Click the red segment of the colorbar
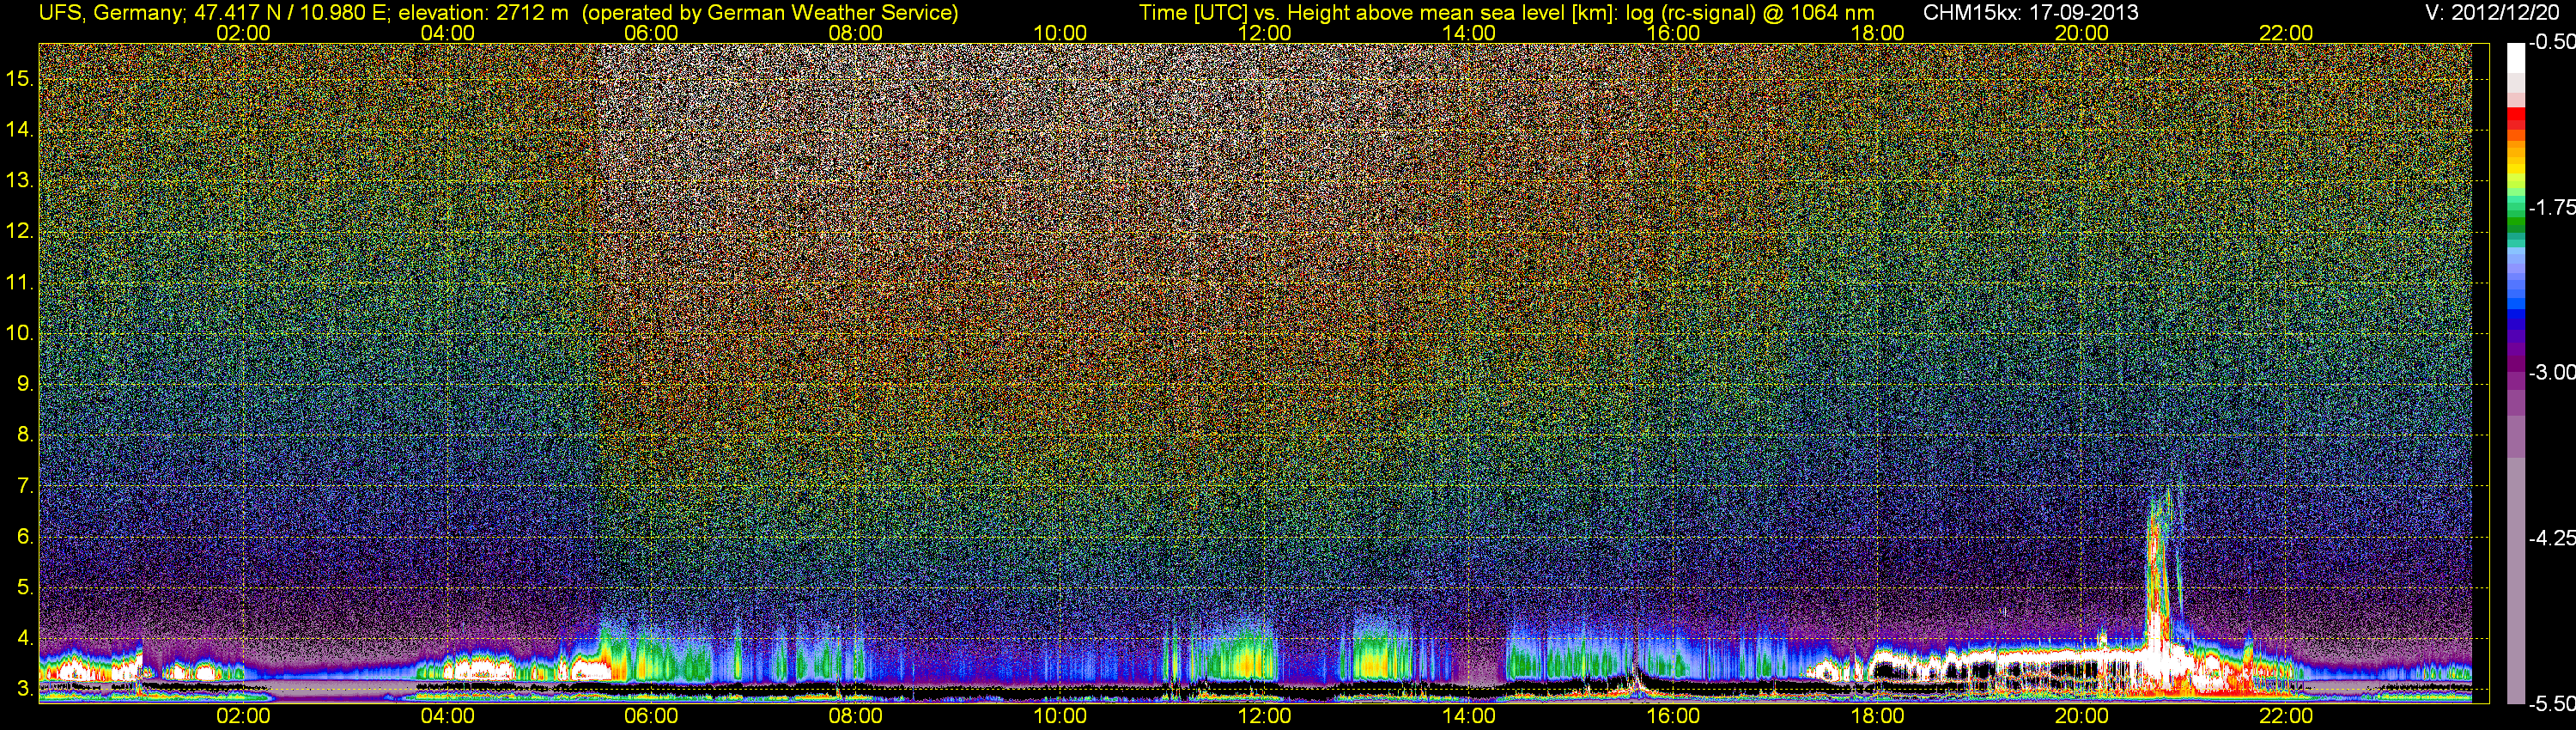The image size is (2576, 730). point(2515,116)
